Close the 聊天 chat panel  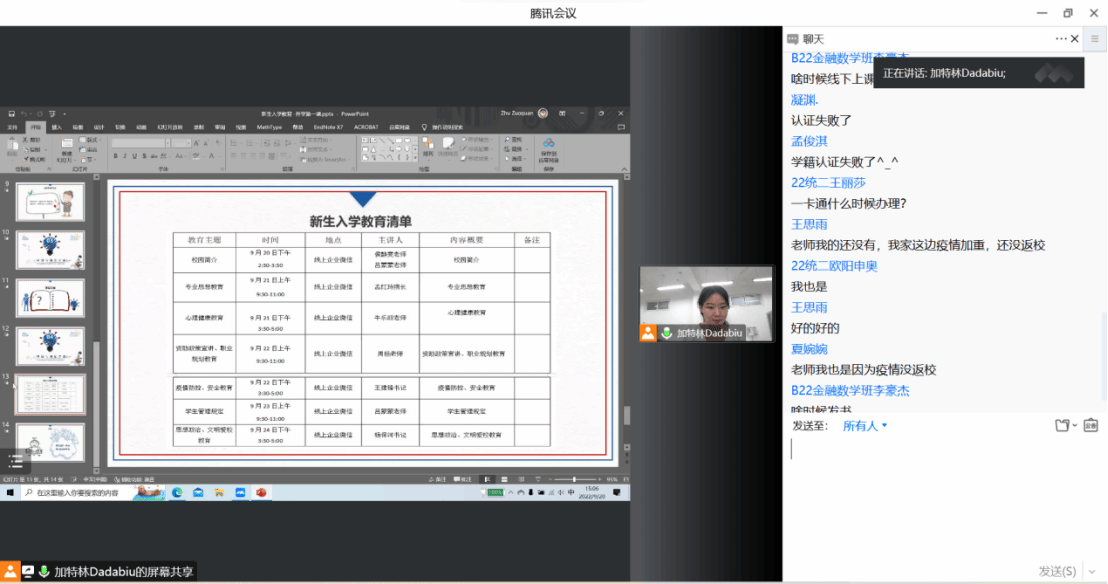click(1075, 39)
